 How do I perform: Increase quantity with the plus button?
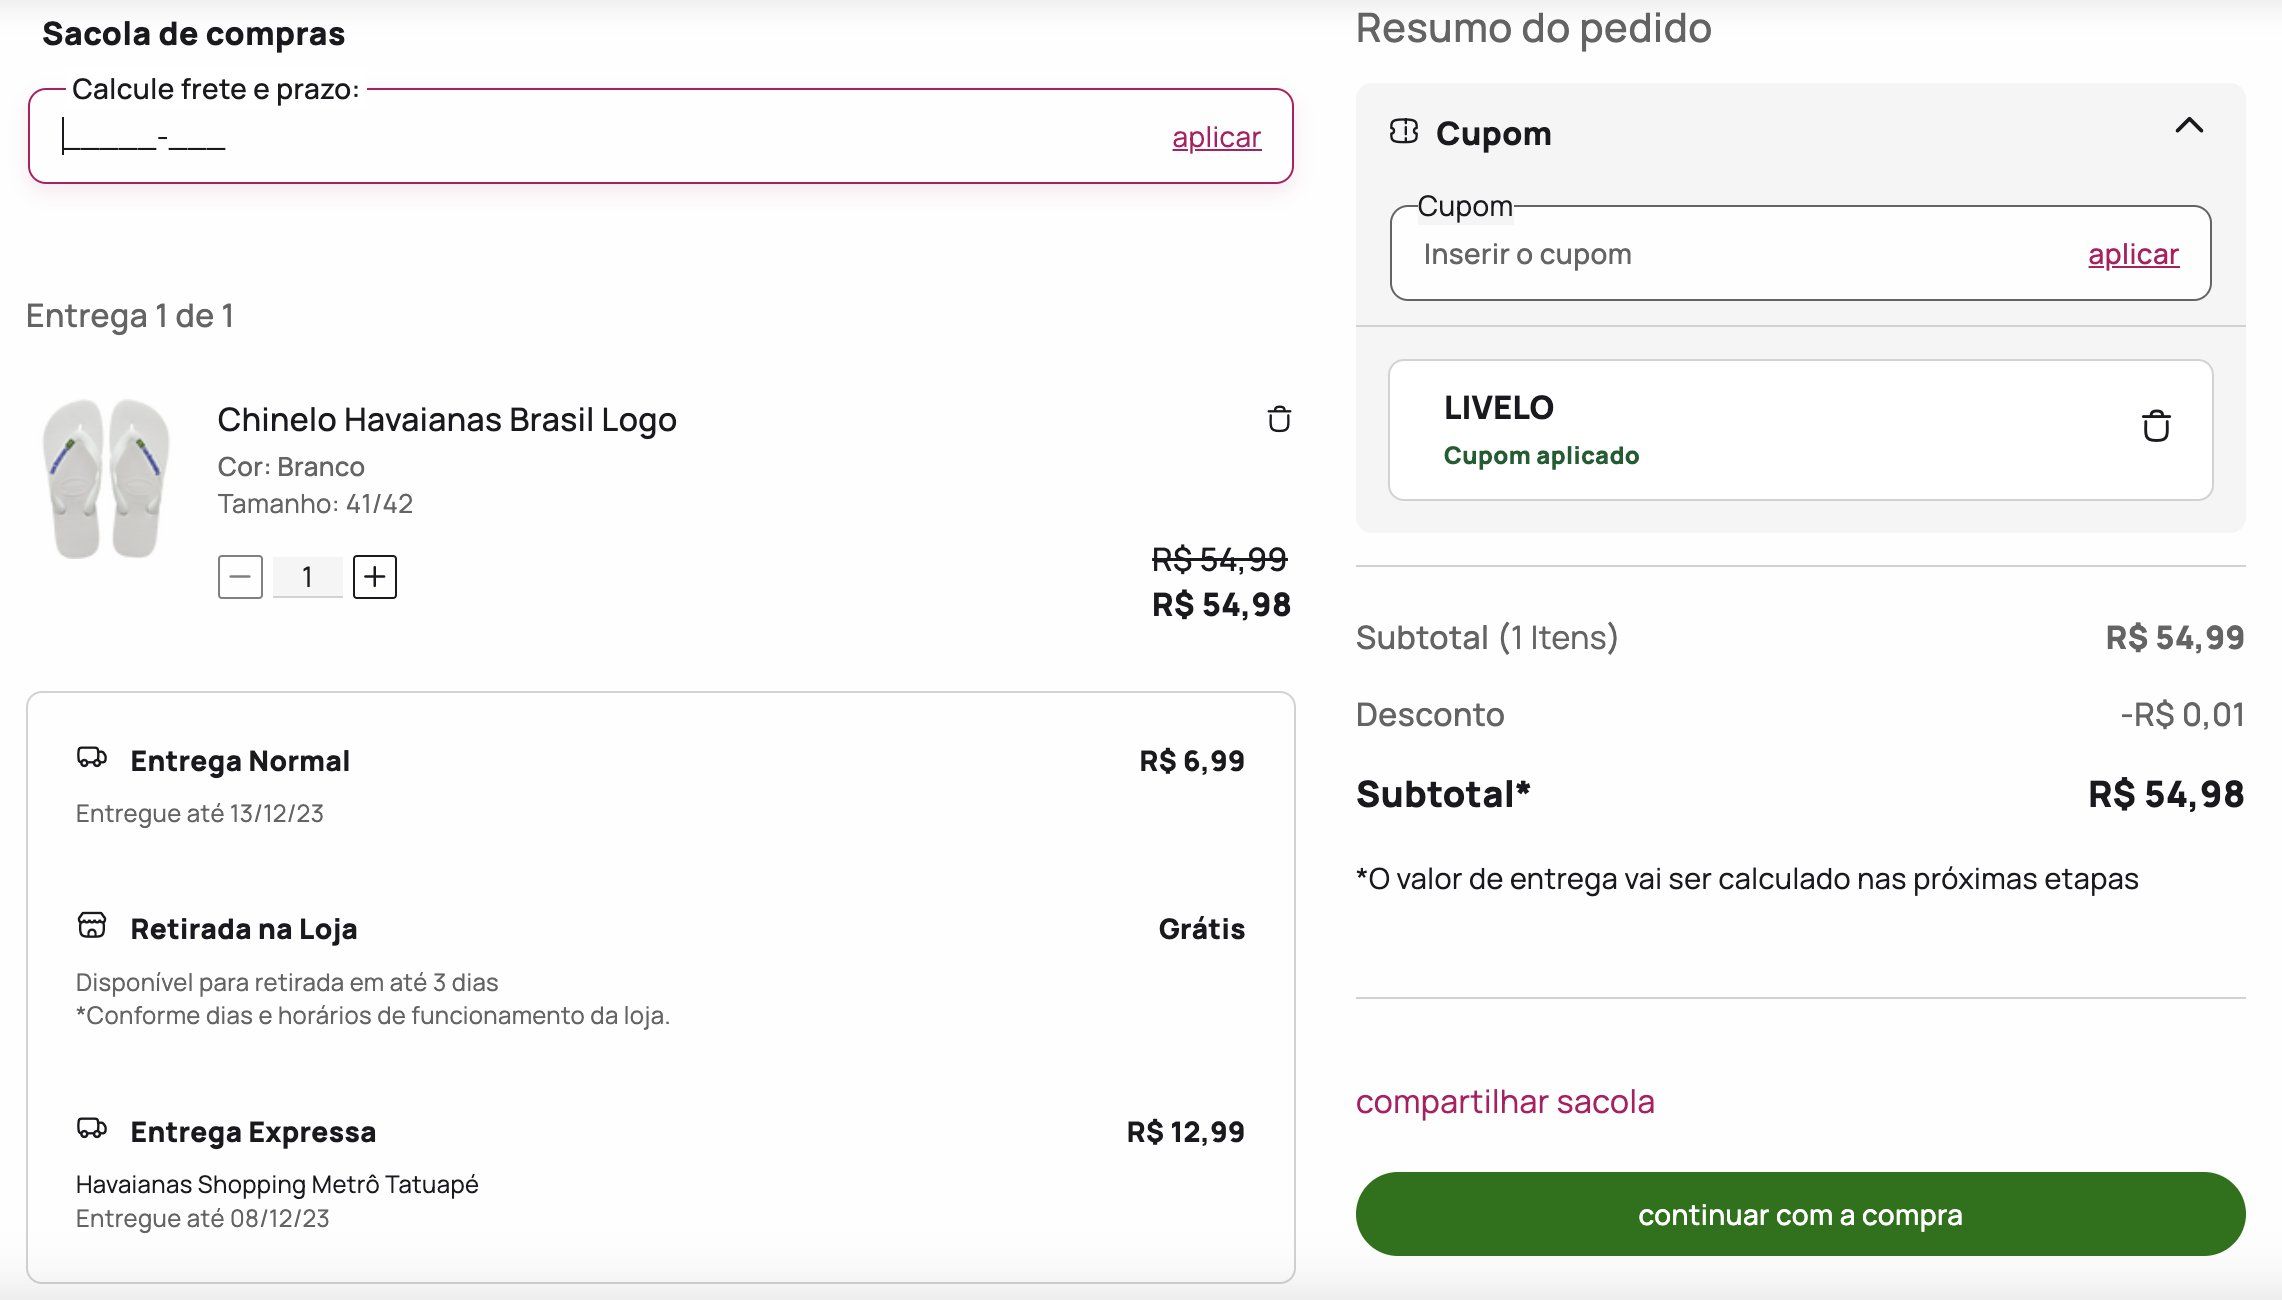tap(375, 577)
